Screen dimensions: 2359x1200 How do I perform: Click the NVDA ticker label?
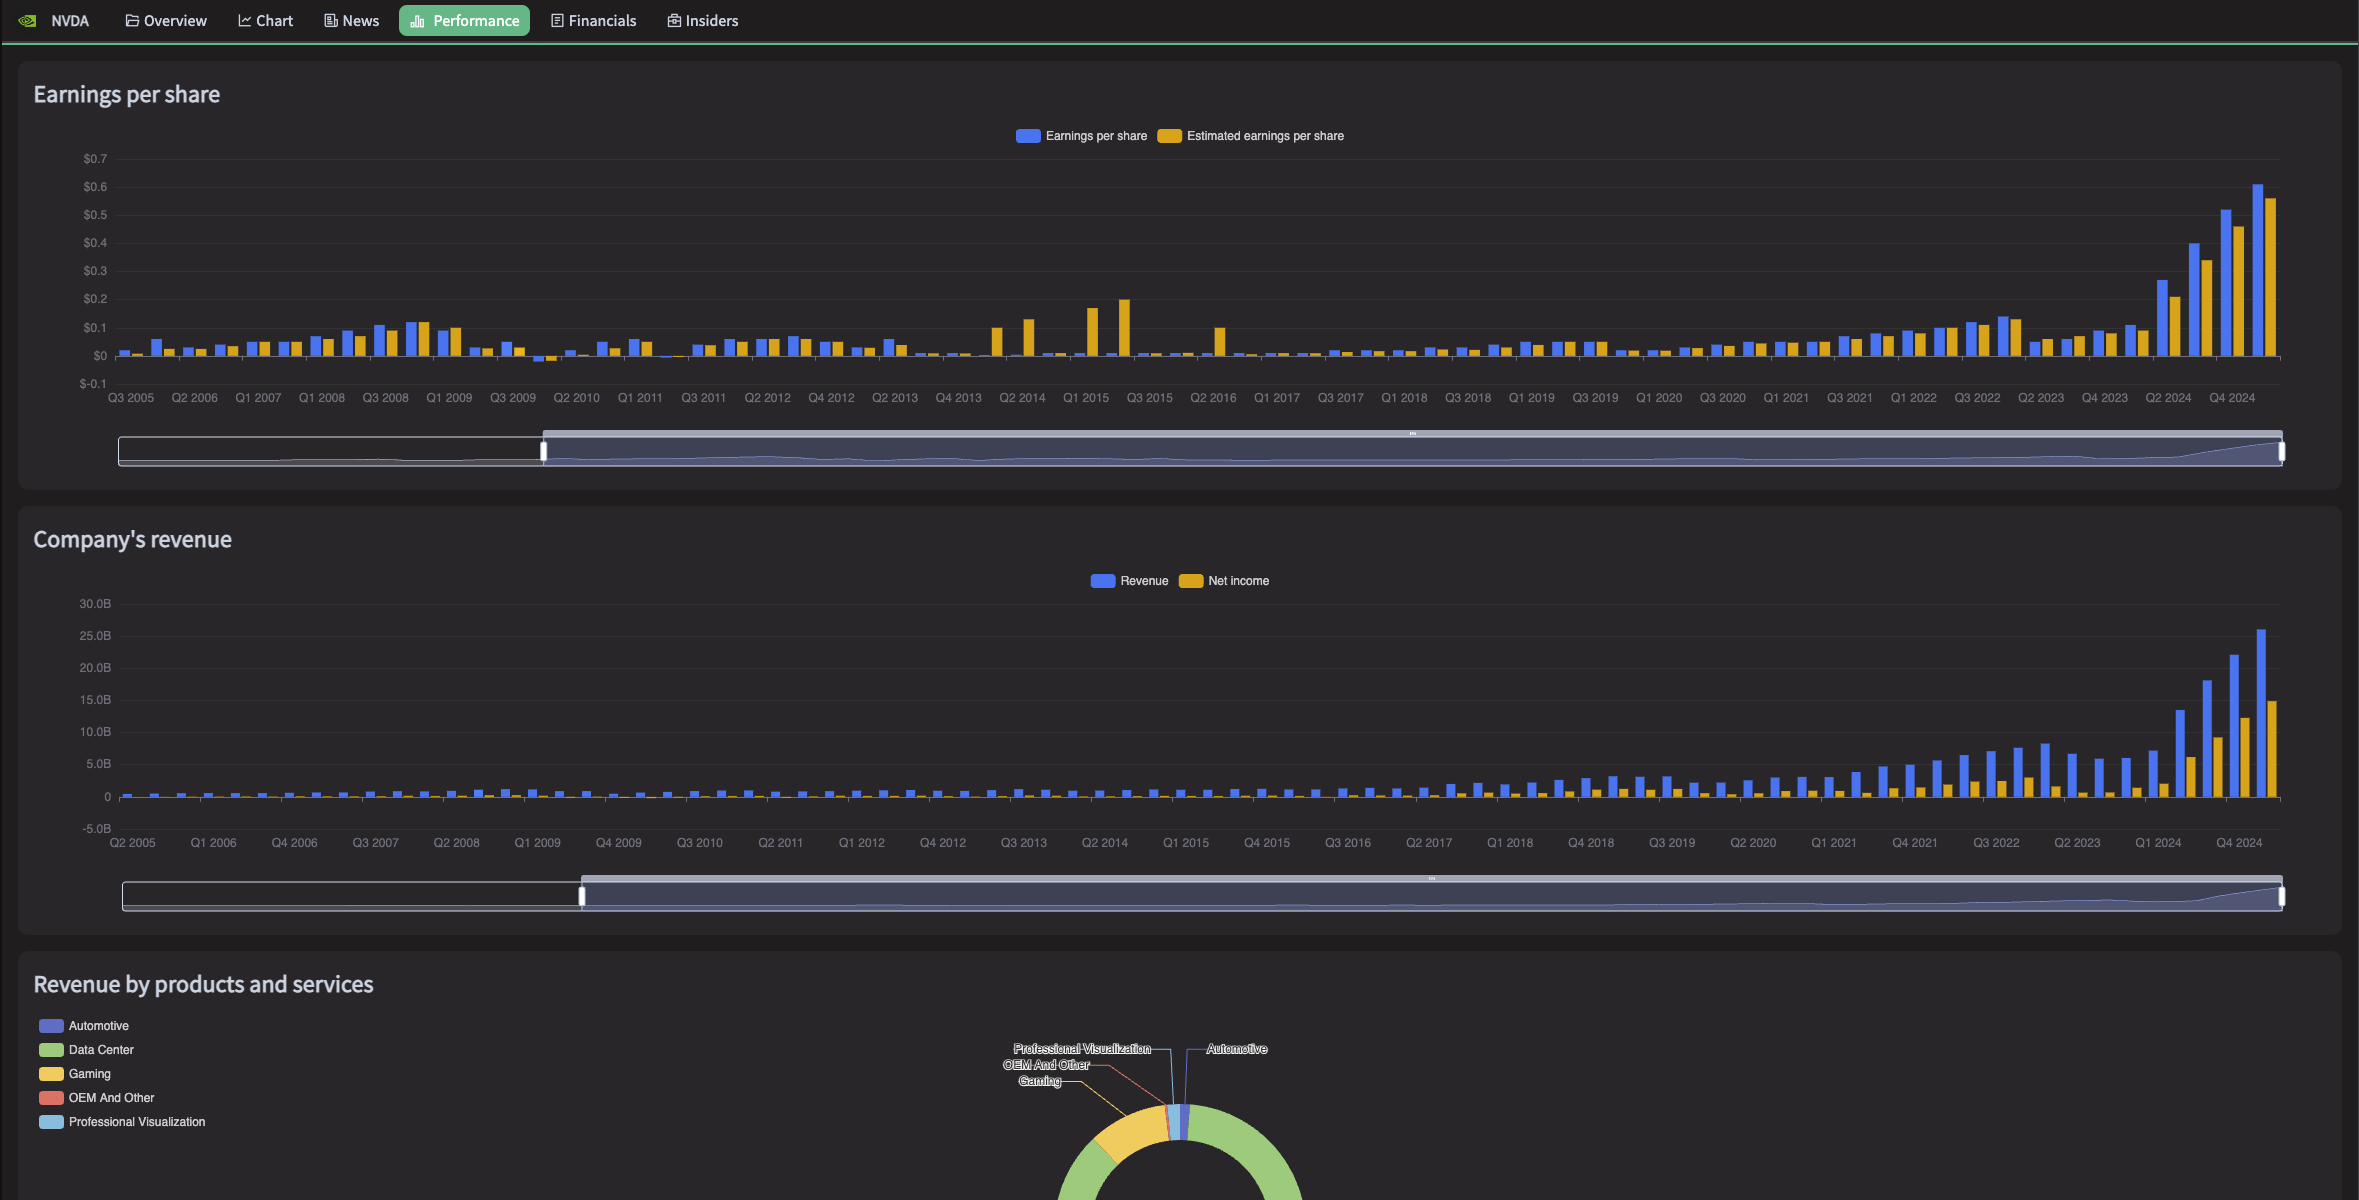[70, 21]
